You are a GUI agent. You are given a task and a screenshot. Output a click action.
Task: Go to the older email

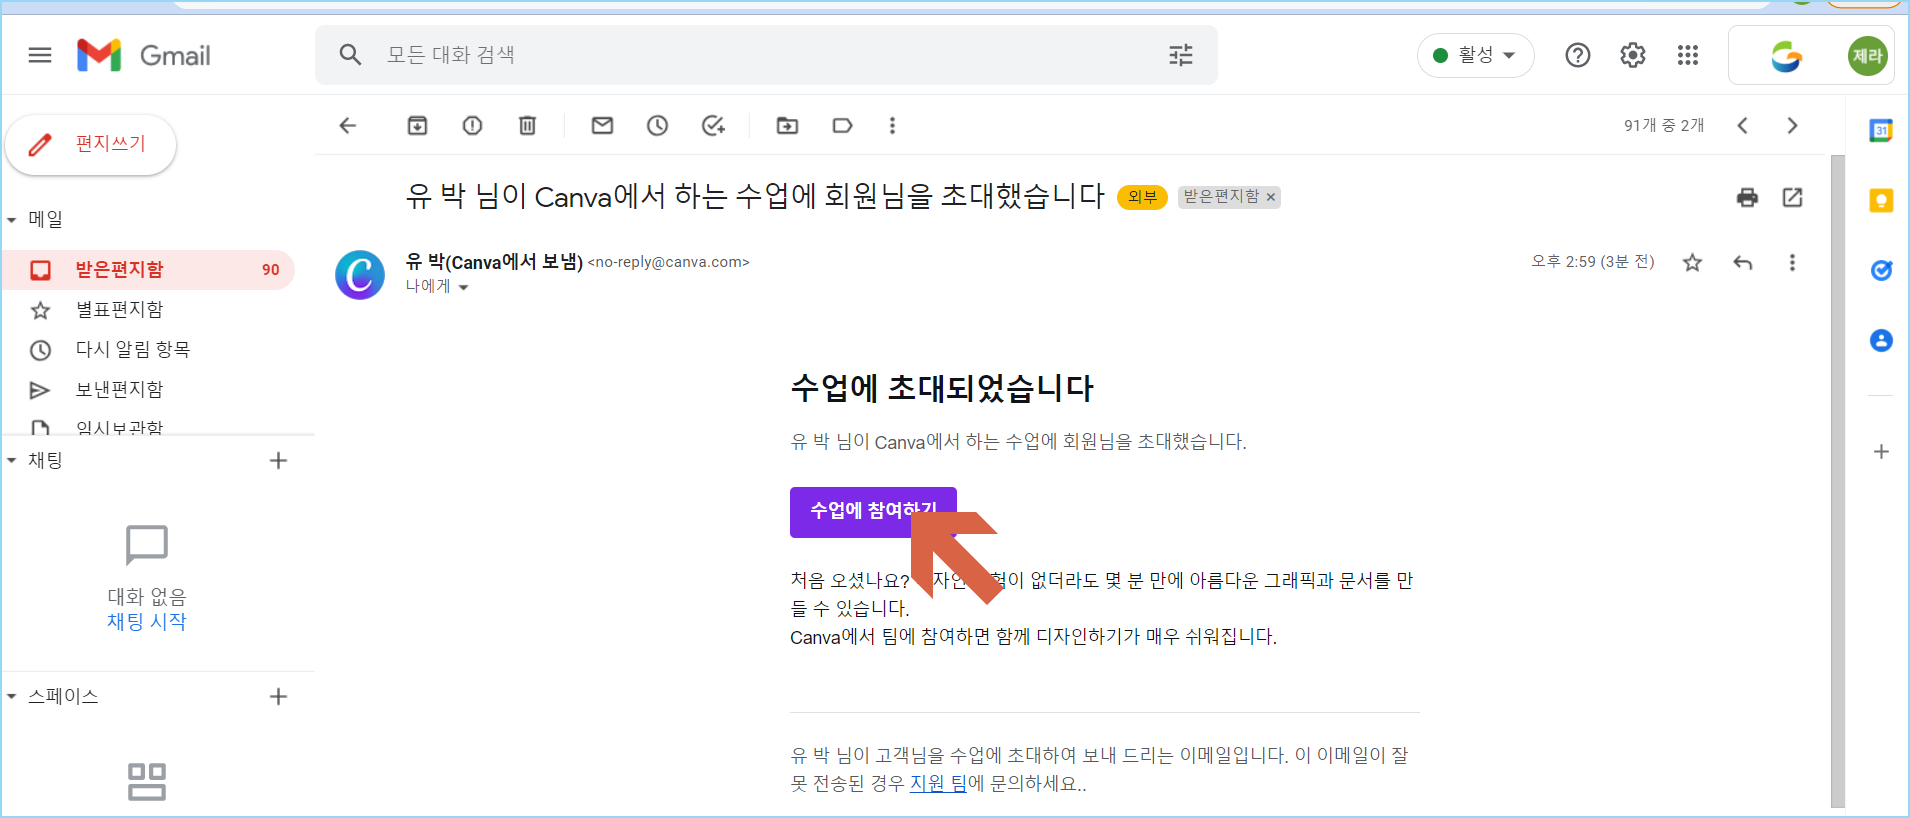pyautogui.click(x=1792, y=125)
